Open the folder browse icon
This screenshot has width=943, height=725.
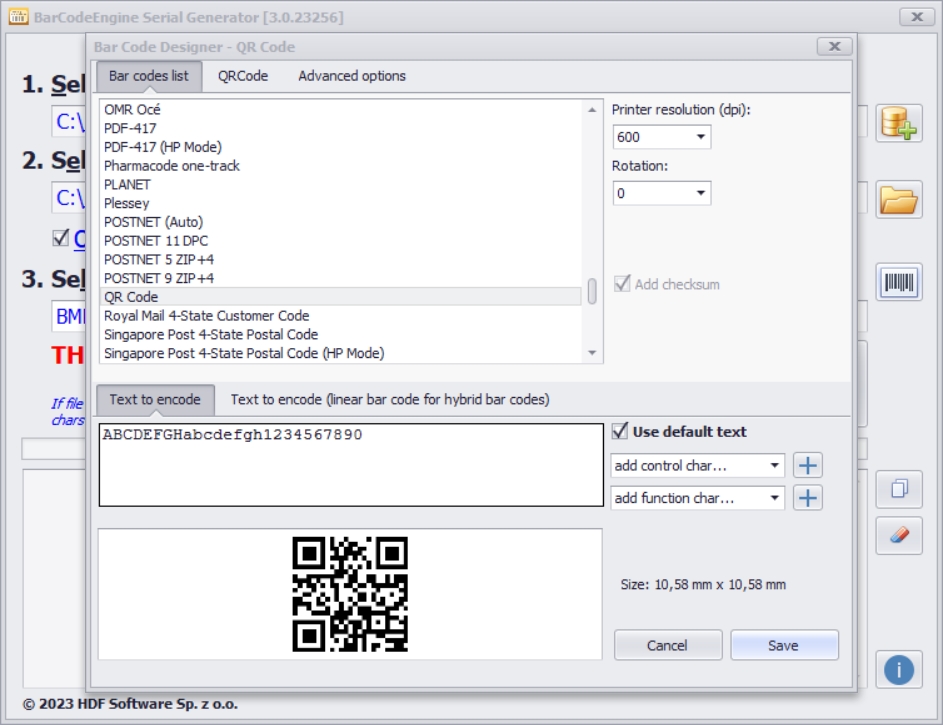pyautogui.click(x=898, y=200)
